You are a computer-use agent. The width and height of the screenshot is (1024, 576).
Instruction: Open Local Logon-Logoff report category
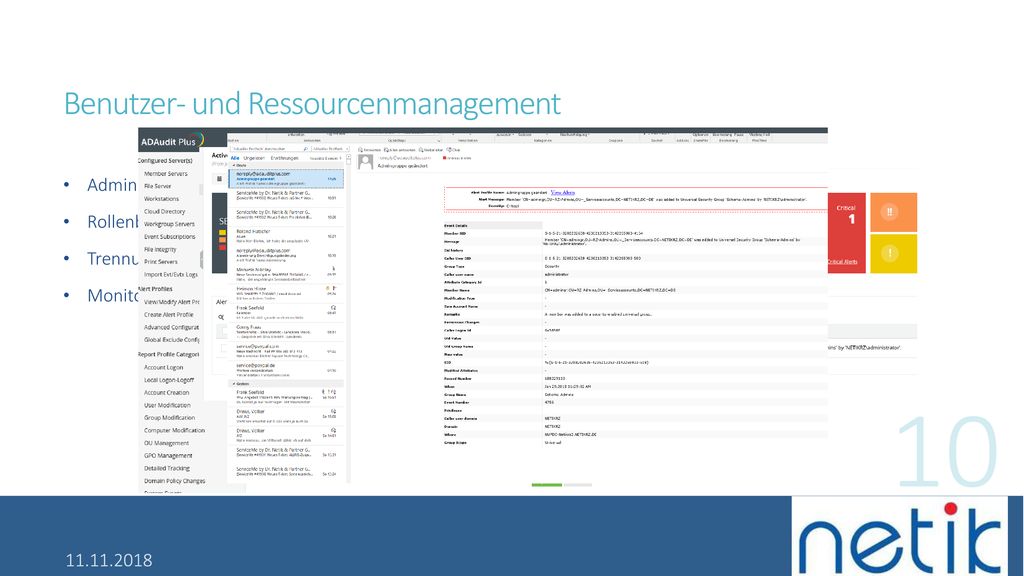[168, 380]
